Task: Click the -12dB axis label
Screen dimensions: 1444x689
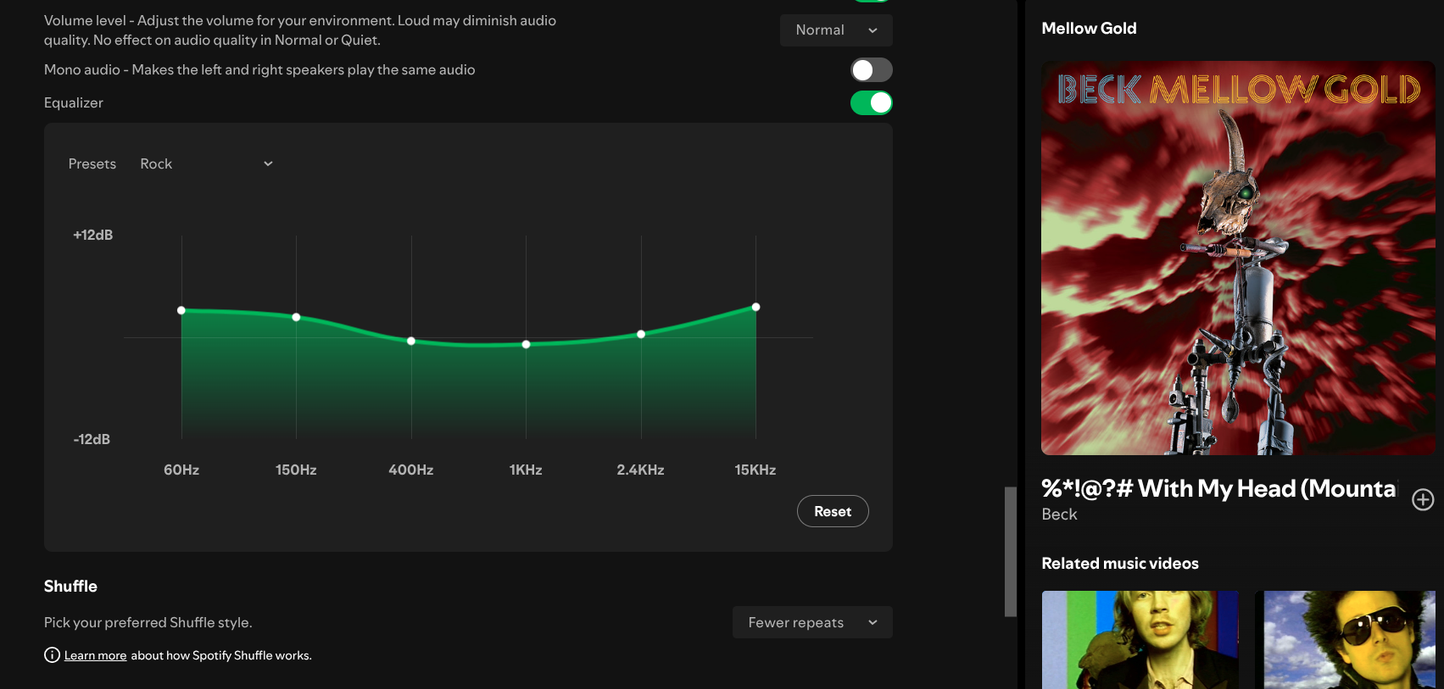Action: 92,439
